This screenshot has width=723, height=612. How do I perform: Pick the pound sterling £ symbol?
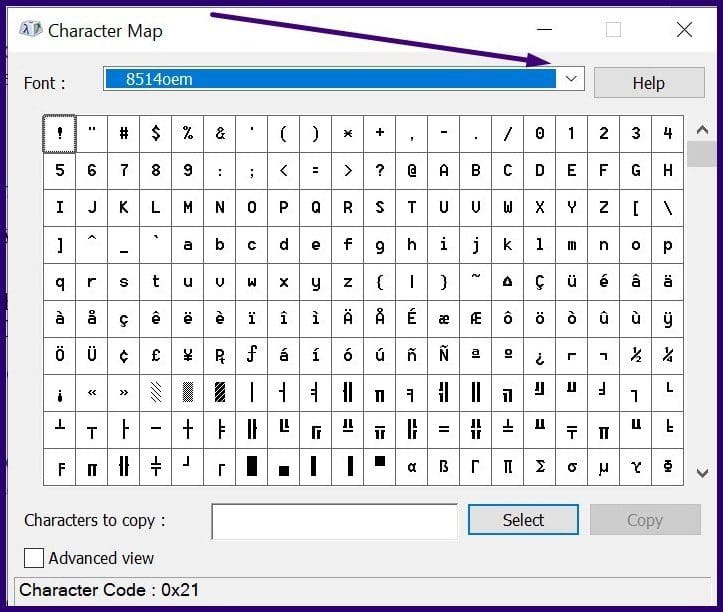pyautogui.click(x=156, y=355)
